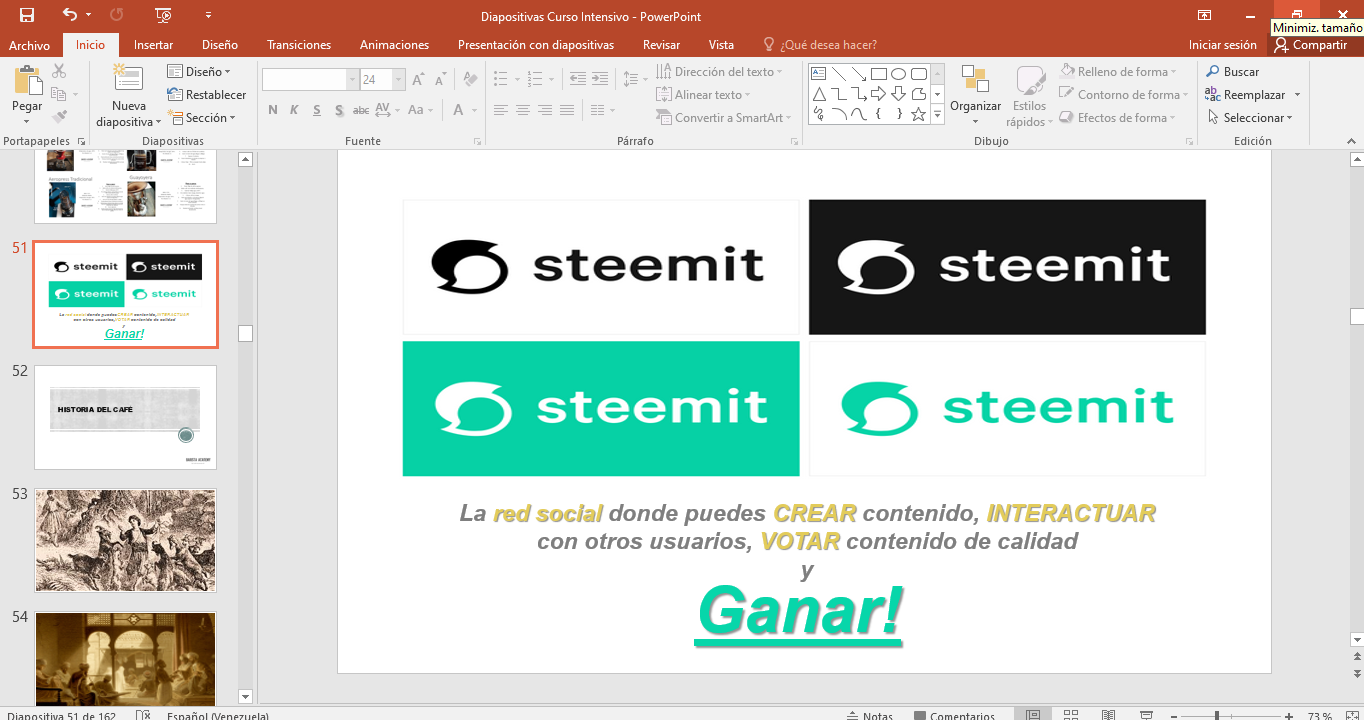This screenshot has width=1364, height=720.
Task: Select the rectangle shape in gallery
Action: coord(878,73)
